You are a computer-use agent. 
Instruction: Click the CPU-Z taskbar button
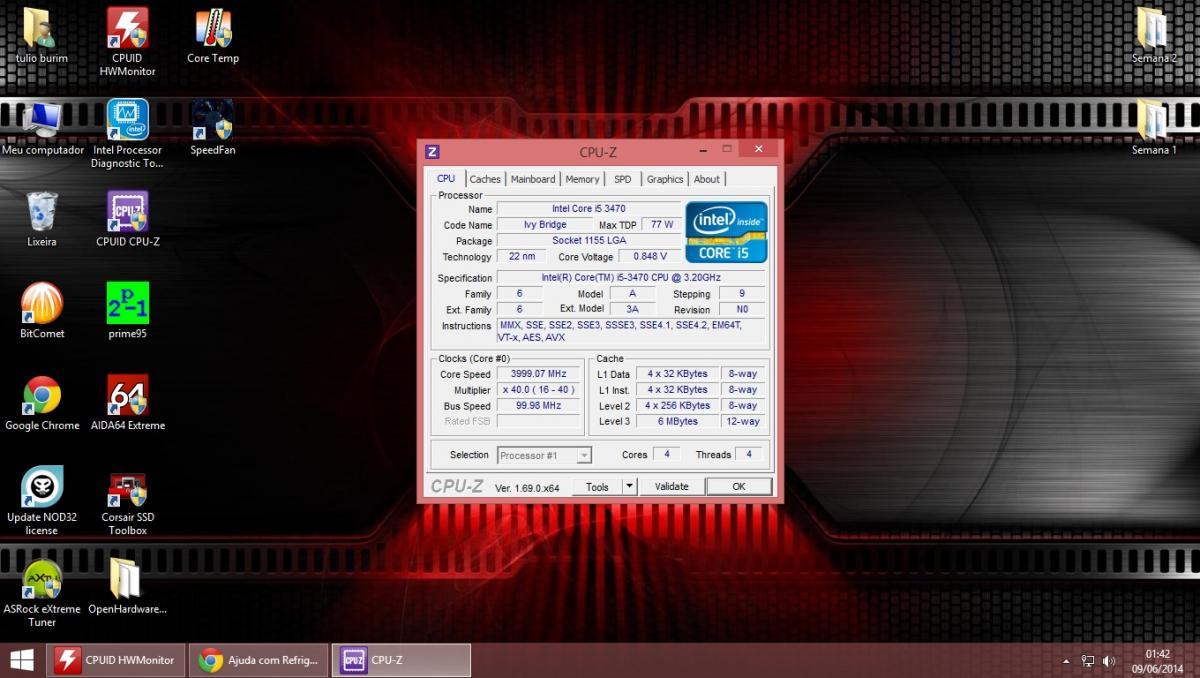401,660
